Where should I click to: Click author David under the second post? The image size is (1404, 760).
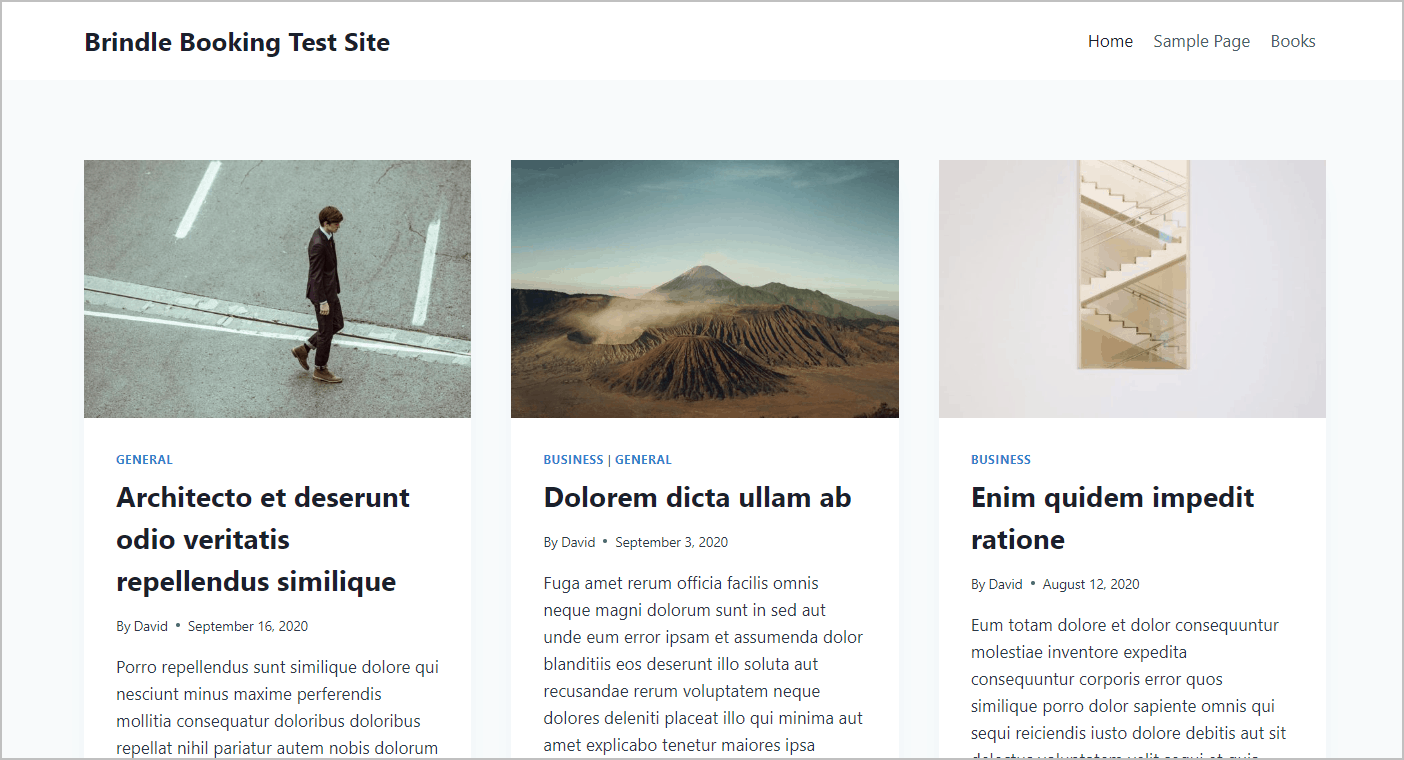click(x=578, y=542)
